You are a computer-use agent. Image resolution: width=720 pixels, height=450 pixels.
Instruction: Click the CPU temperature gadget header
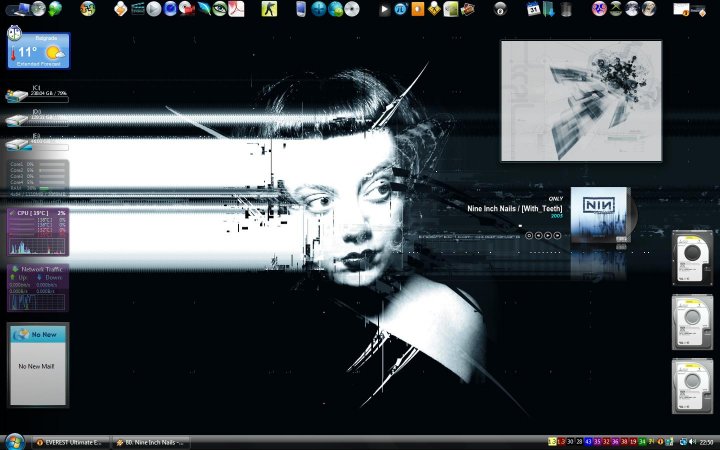(38, 213)
